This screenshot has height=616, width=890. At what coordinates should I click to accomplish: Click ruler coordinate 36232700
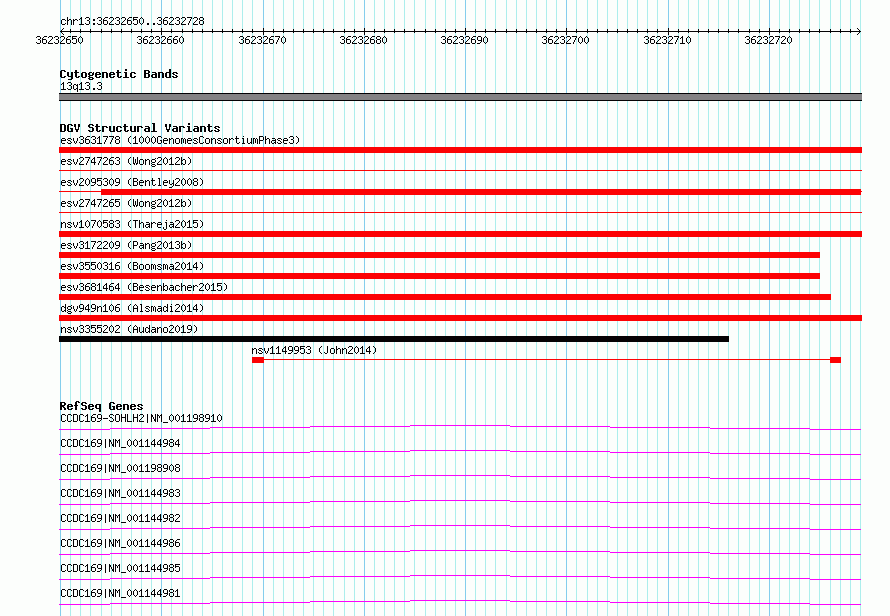point(565,40)
